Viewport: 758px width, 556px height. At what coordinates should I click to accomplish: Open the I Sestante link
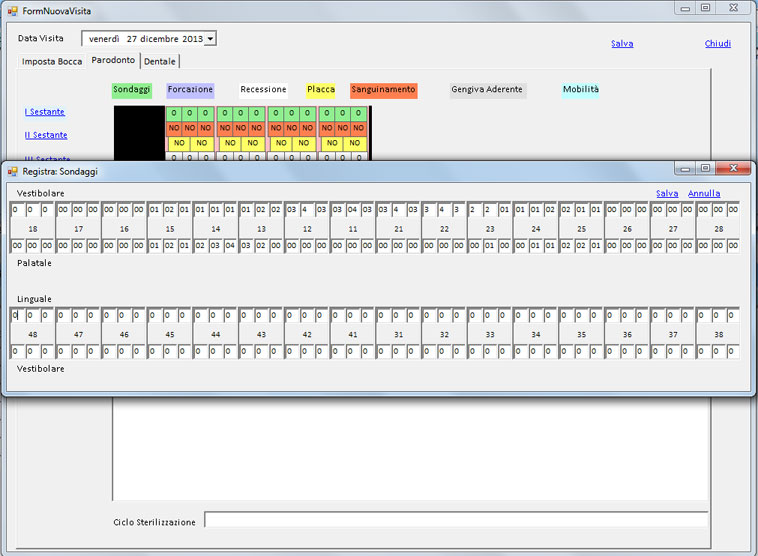coord(44,112)
